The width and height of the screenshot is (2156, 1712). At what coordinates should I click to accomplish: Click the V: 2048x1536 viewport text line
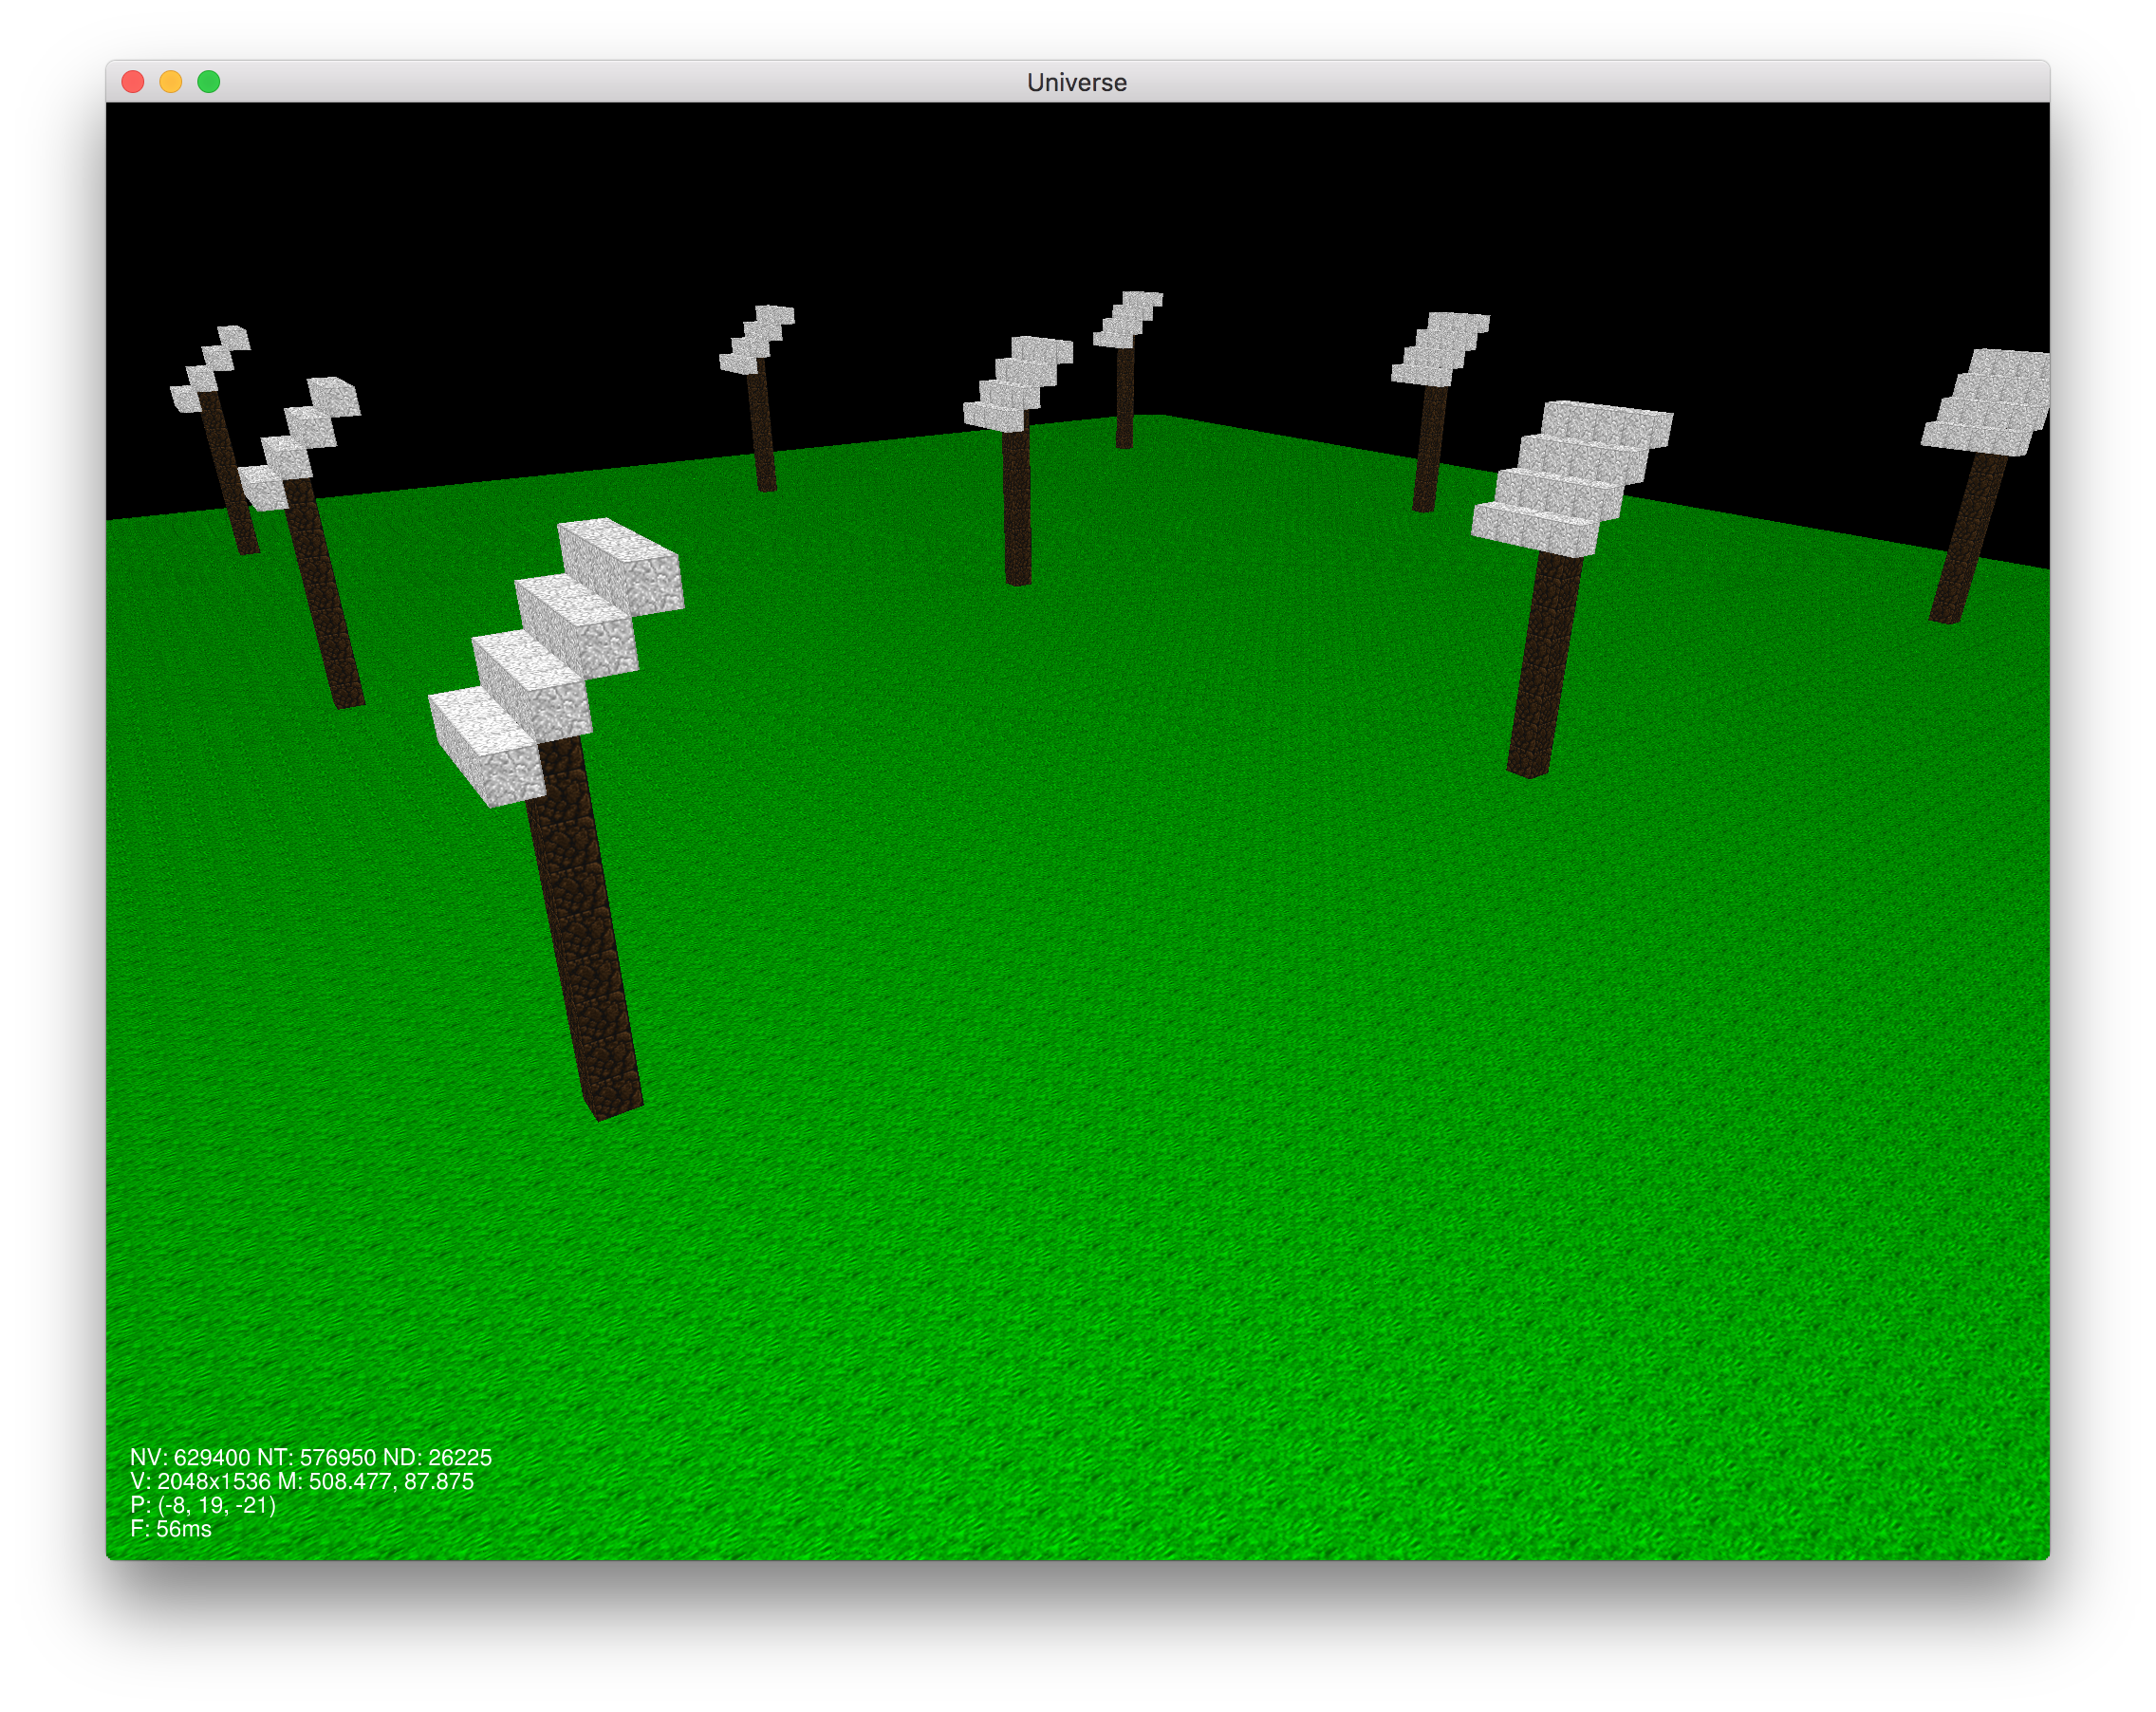coord(200,1481)
